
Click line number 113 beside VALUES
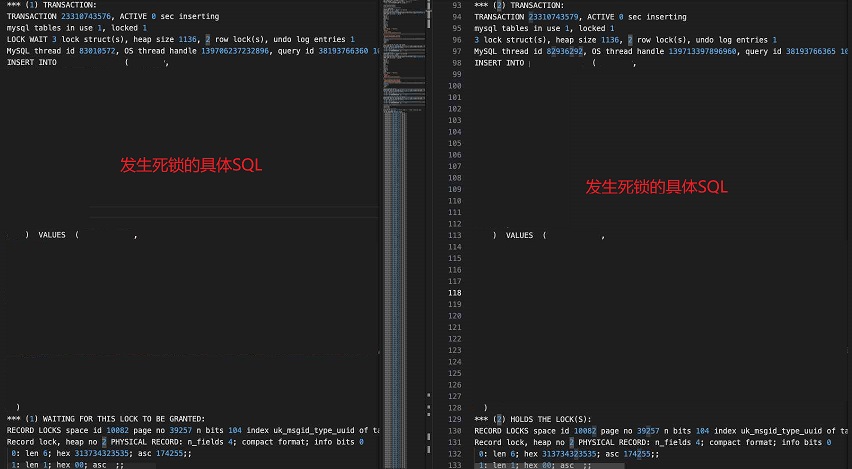[x=455, y=235]
